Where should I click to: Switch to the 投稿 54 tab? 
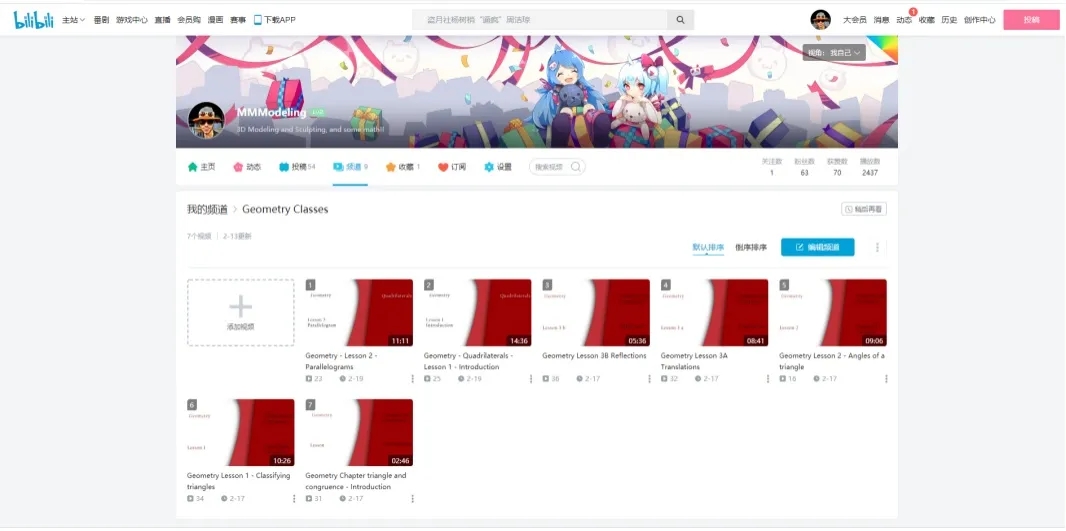coord(297,167)
